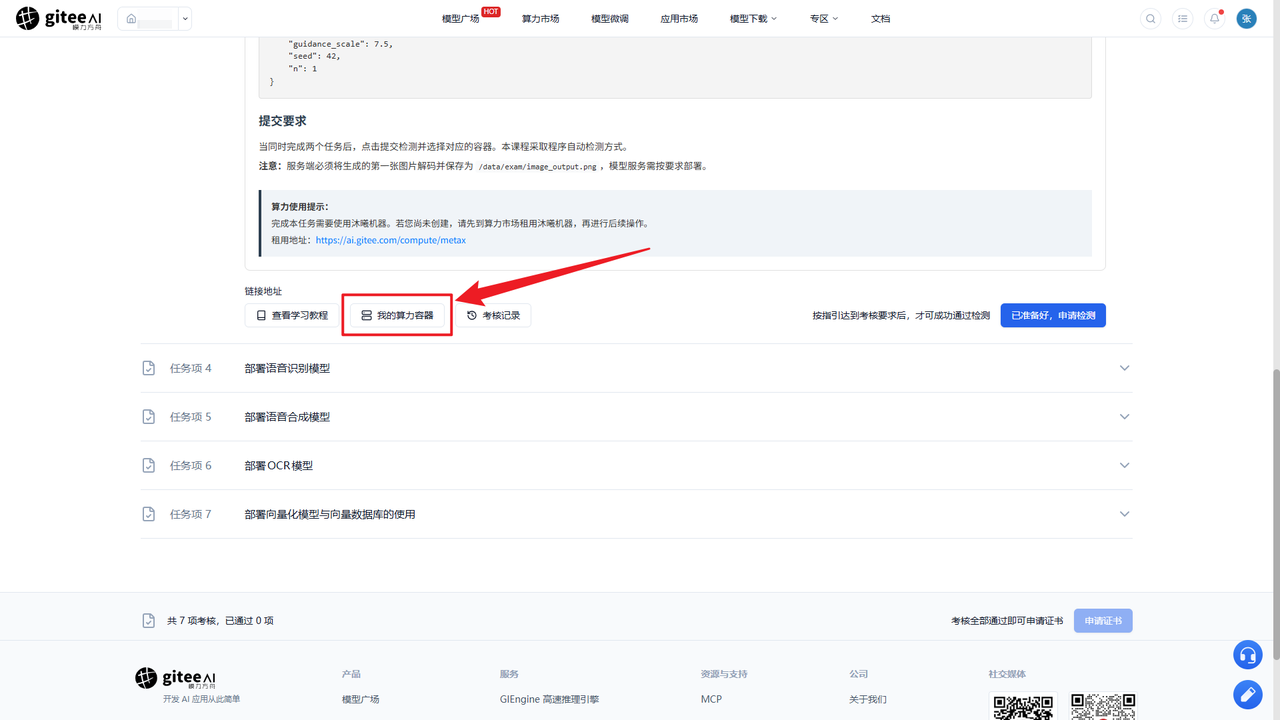This screenshot has height=720, width=1280.
Task: Click the 查看学习教程 button
Action: click(x=292, y=315)
